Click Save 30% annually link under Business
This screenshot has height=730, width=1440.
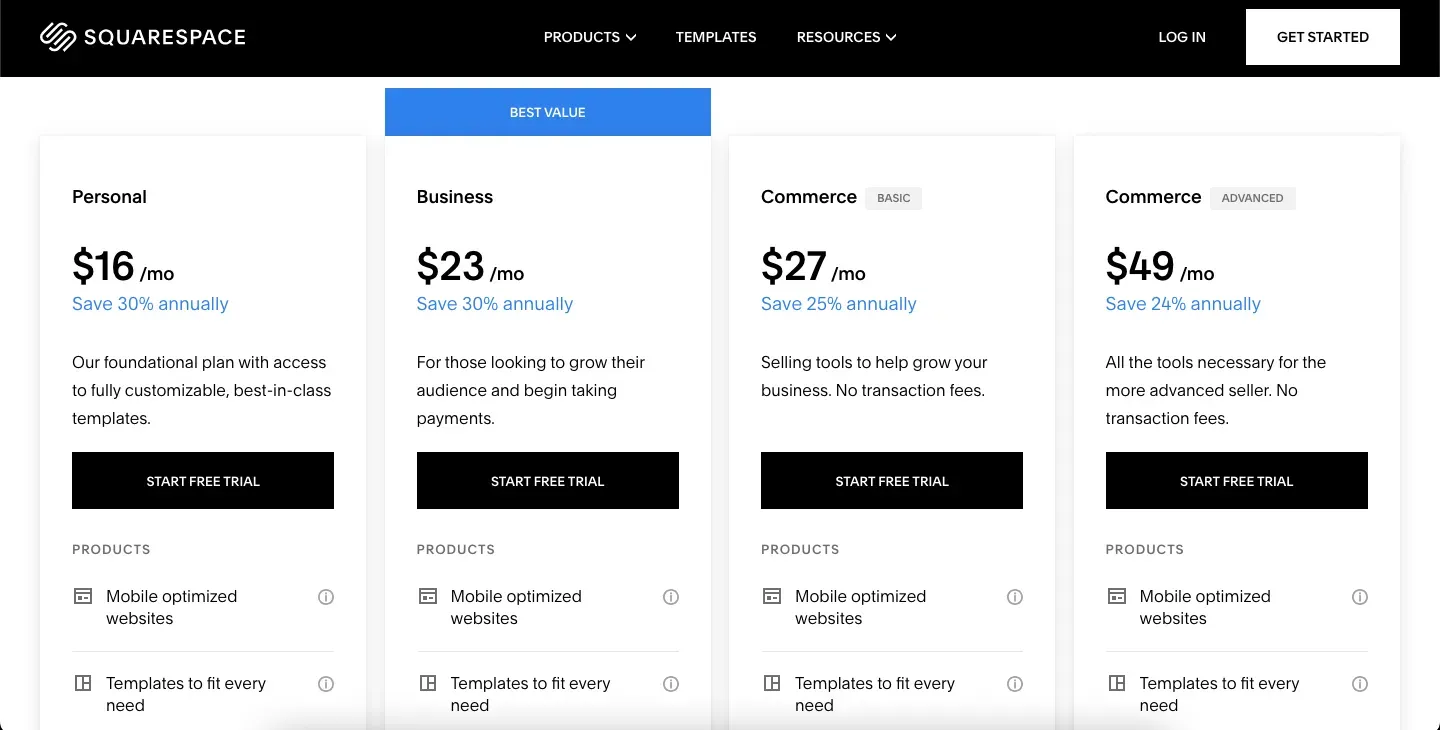point(495,304)
